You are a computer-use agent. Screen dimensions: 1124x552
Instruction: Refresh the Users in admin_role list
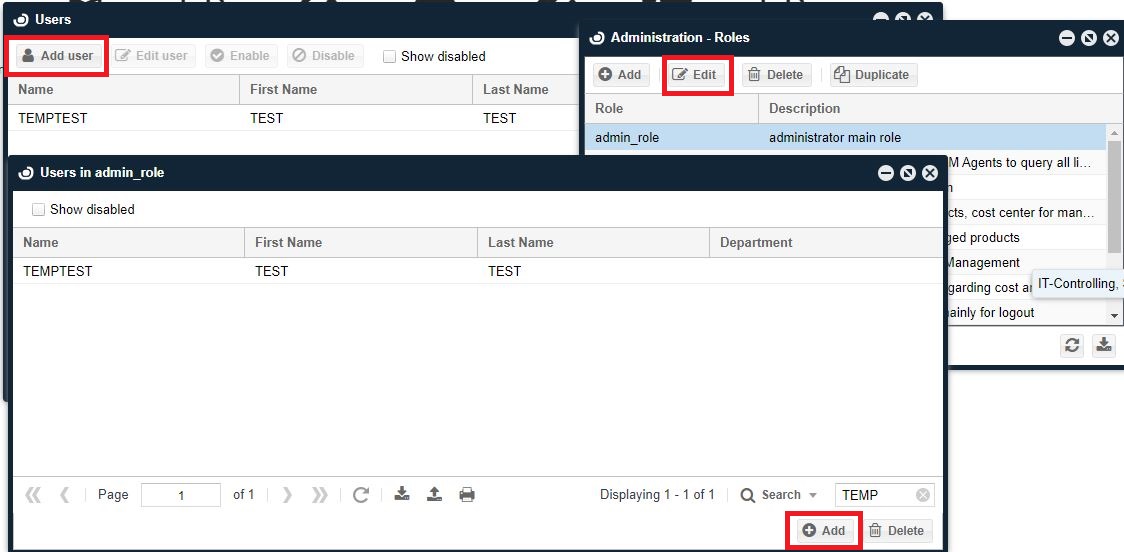click(x=361, y=495)
